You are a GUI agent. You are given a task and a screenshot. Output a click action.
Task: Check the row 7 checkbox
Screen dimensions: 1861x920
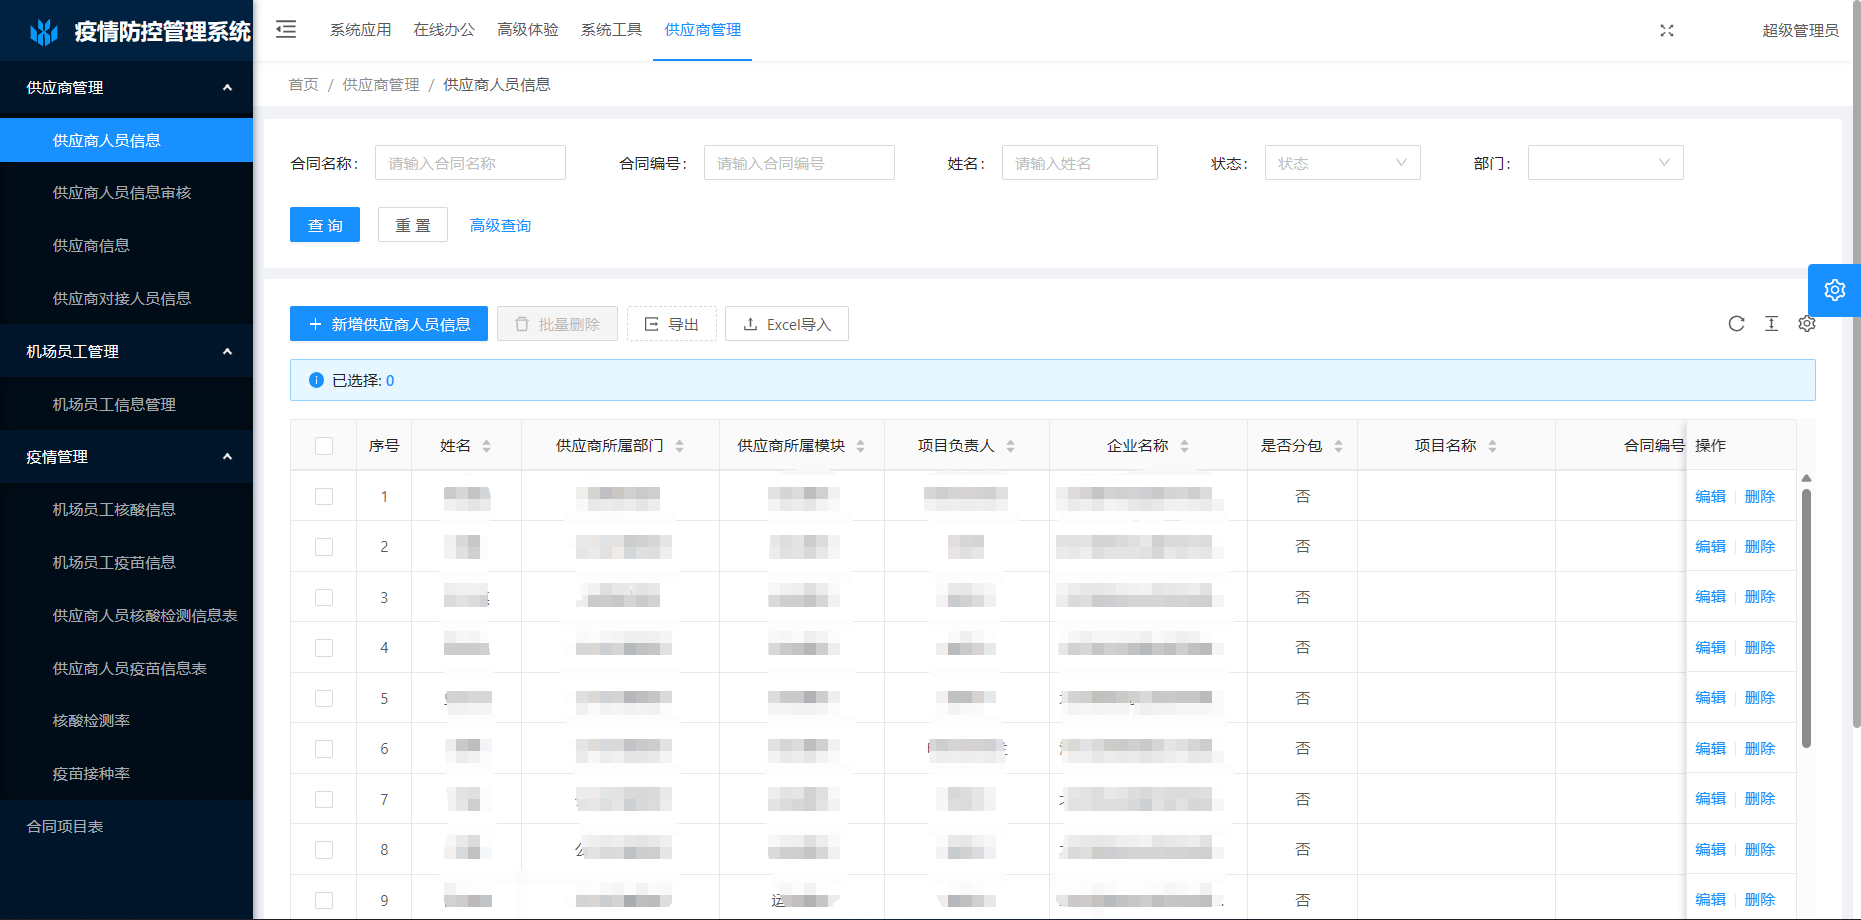pyautogui.click(x=324, y=799)
